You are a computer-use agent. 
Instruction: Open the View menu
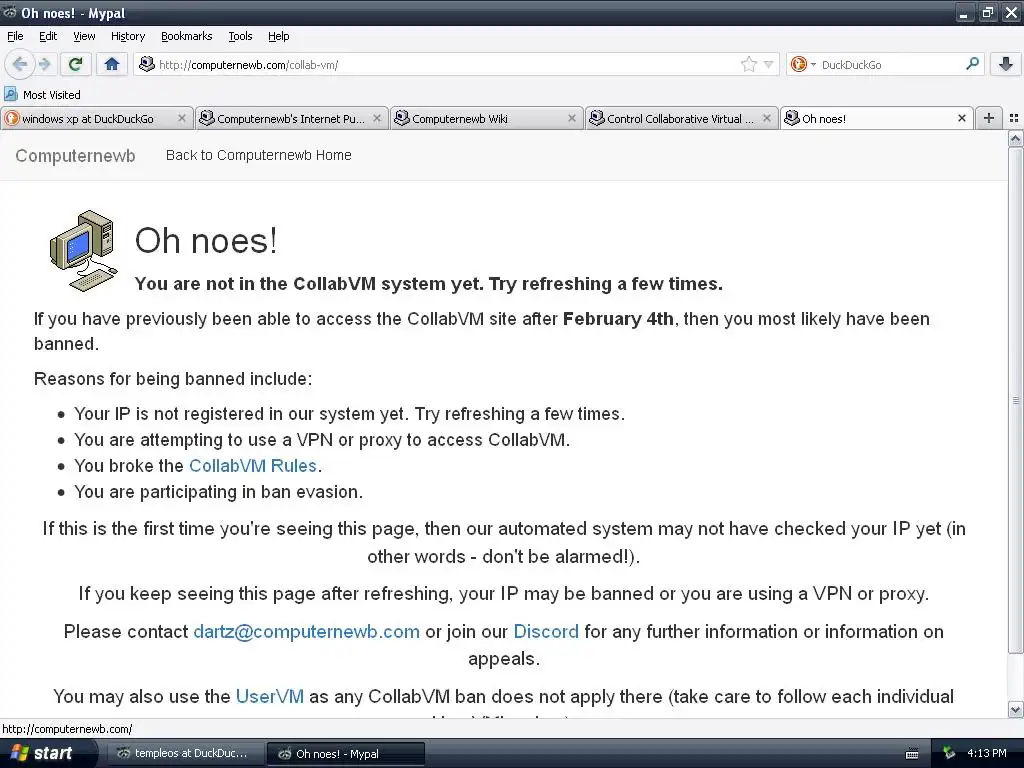pos(84,36)
